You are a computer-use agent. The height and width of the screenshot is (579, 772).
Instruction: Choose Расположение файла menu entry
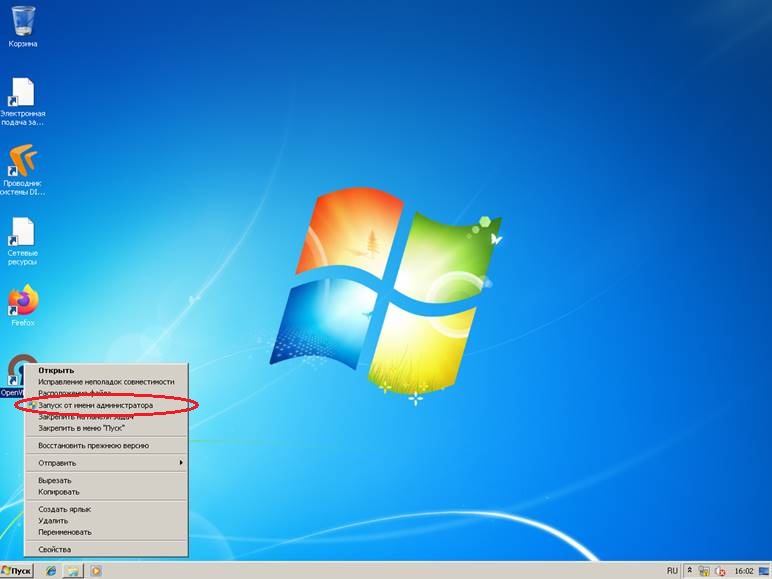(106, 393)
